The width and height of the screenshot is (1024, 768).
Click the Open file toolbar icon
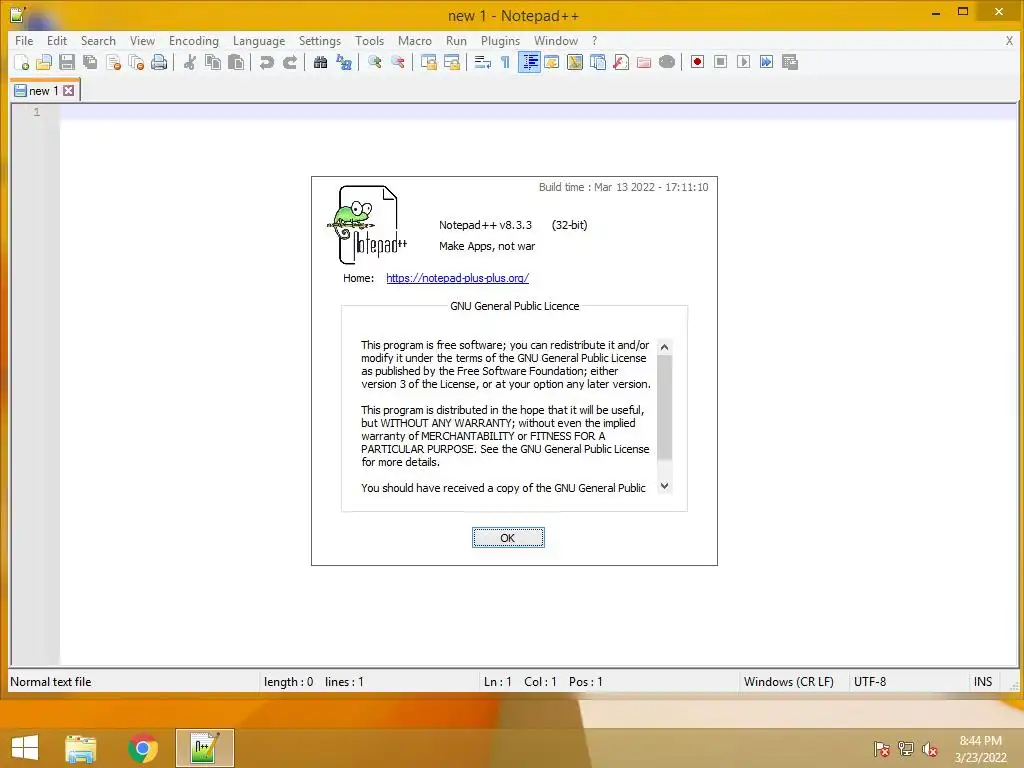[44, 63]
